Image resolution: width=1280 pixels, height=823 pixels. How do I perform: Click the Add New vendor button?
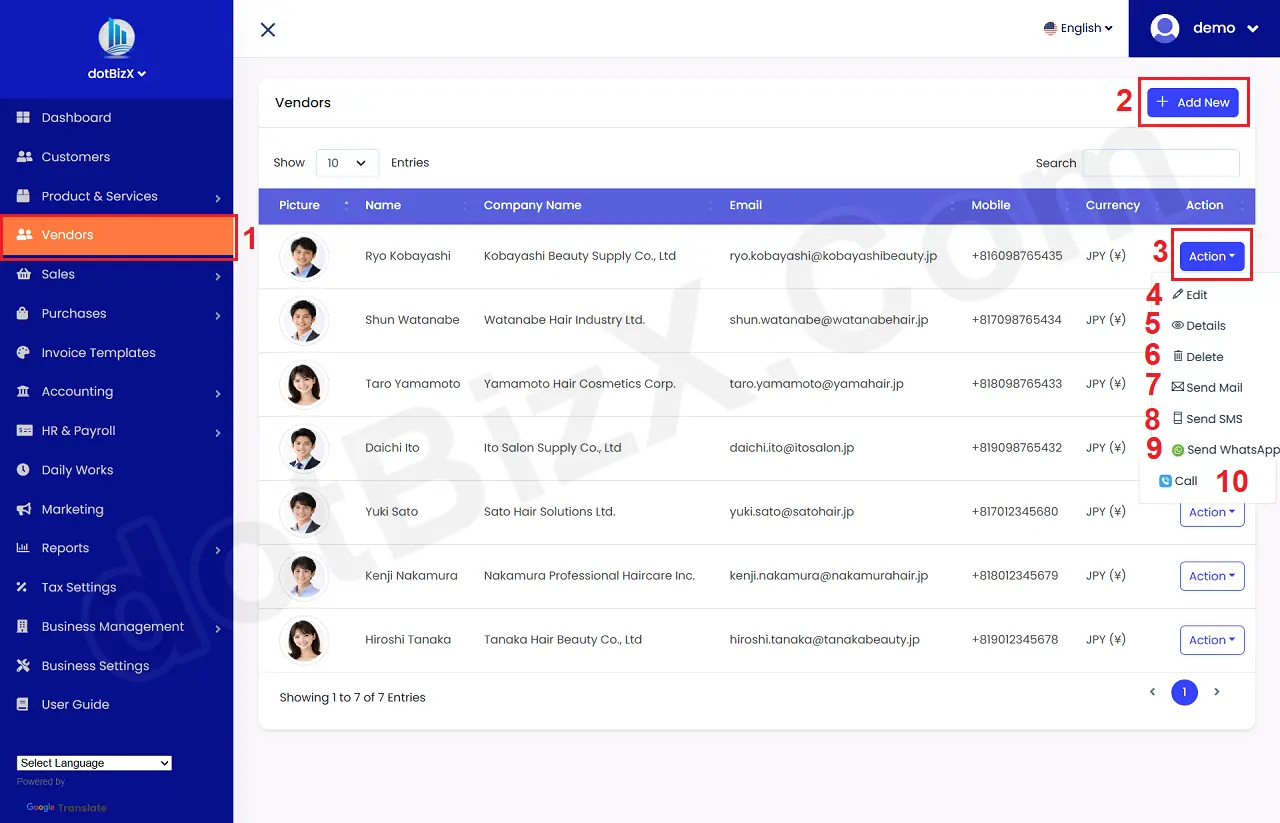(x=1193, y=101)
